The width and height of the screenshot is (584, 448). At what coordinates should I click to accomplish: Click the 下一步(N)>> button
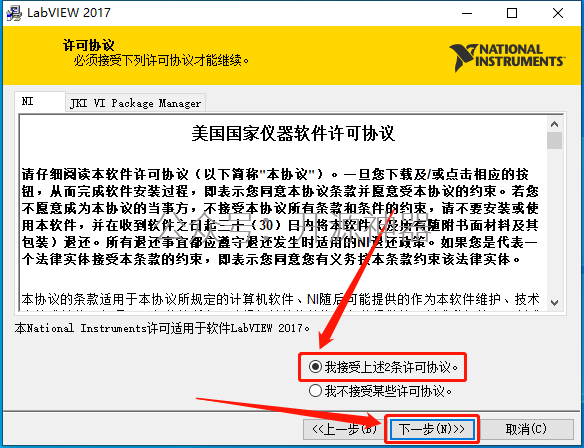point(432,429)
